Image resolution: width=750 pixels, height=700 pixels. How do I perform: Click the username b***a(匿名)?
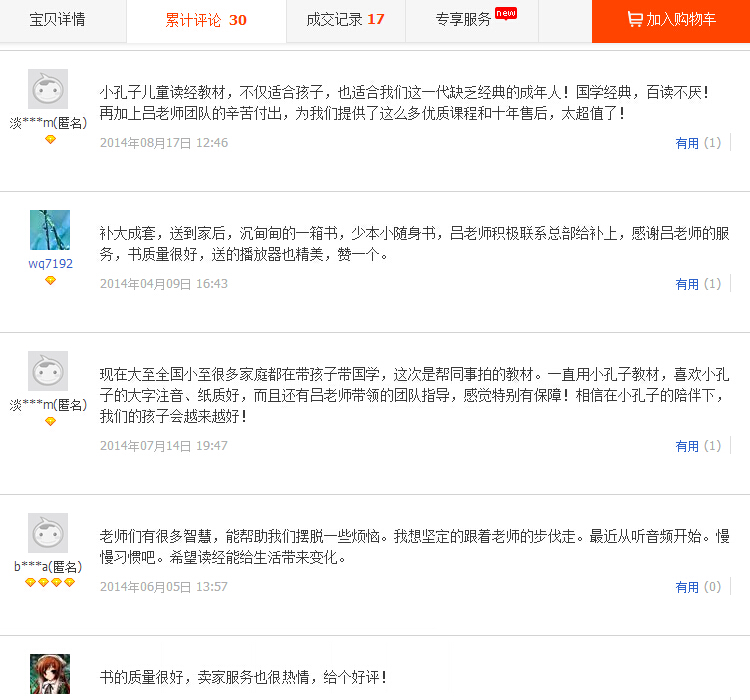coord(48,567)
